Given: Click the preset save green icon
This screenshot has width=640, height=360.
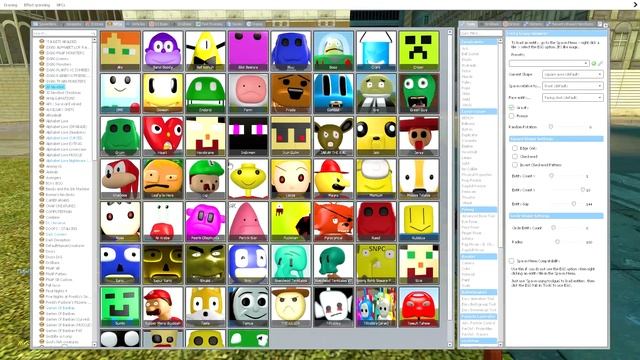Looking at the screenshot, I should pyautogui.click(x=594, y=63).
